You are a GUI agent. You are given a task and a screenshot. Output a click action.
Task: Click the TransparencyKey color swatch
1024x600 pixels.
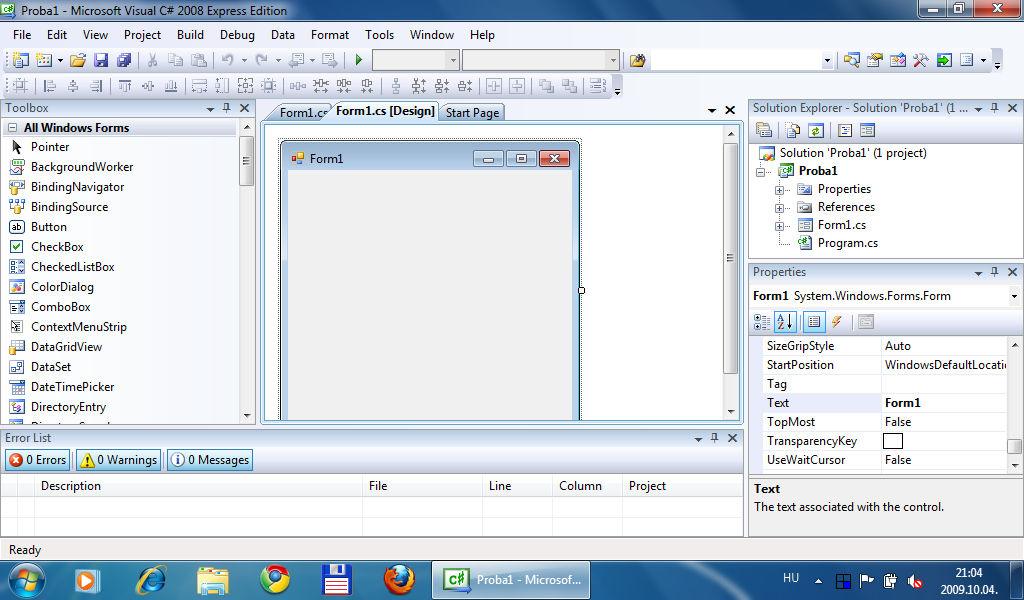pos(893,441)
